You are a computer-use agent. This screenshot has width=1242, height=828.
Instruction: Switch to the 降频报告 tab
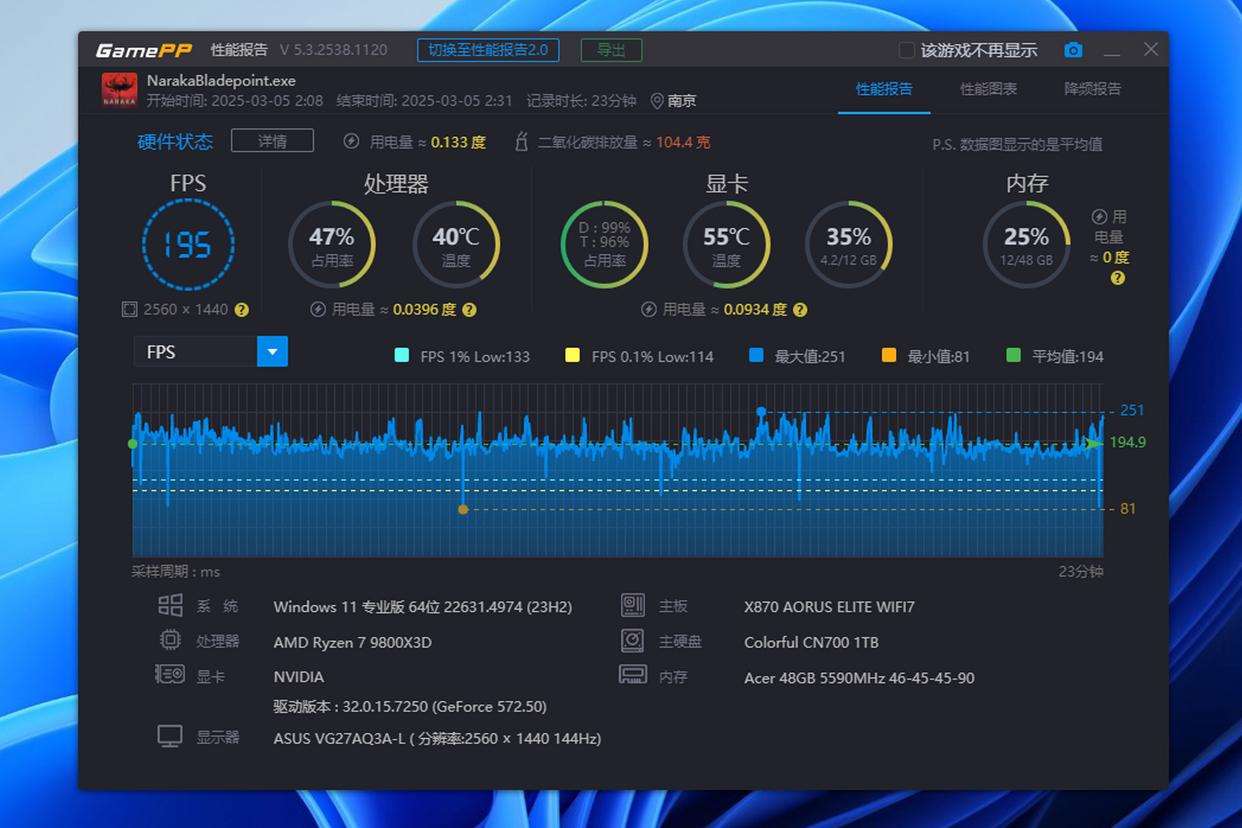(x=1093, y=89)
